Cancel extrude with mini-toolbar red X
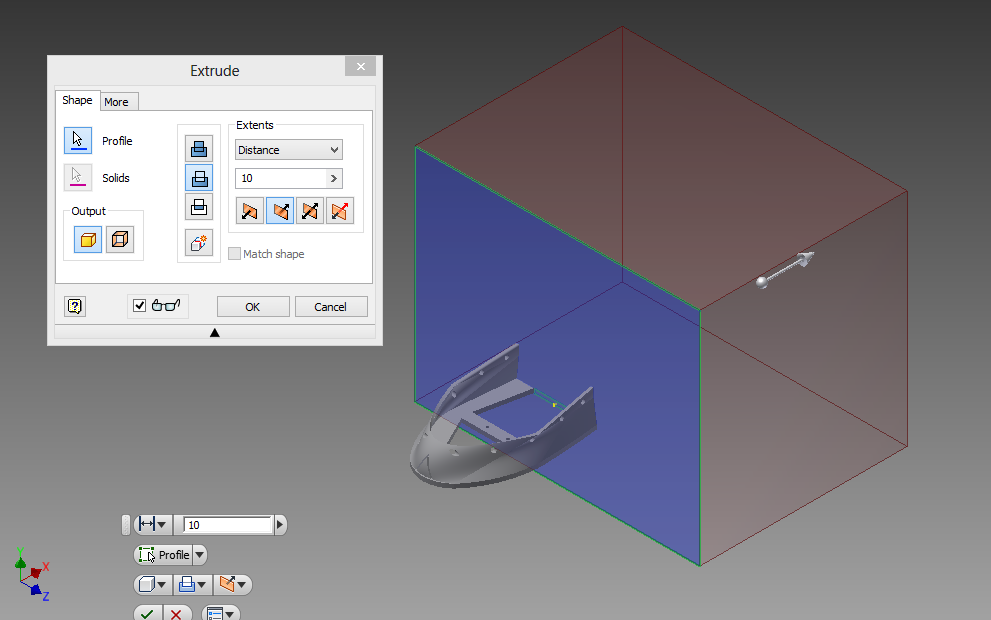Screen dimensions: 991x620 coord(176,613)
